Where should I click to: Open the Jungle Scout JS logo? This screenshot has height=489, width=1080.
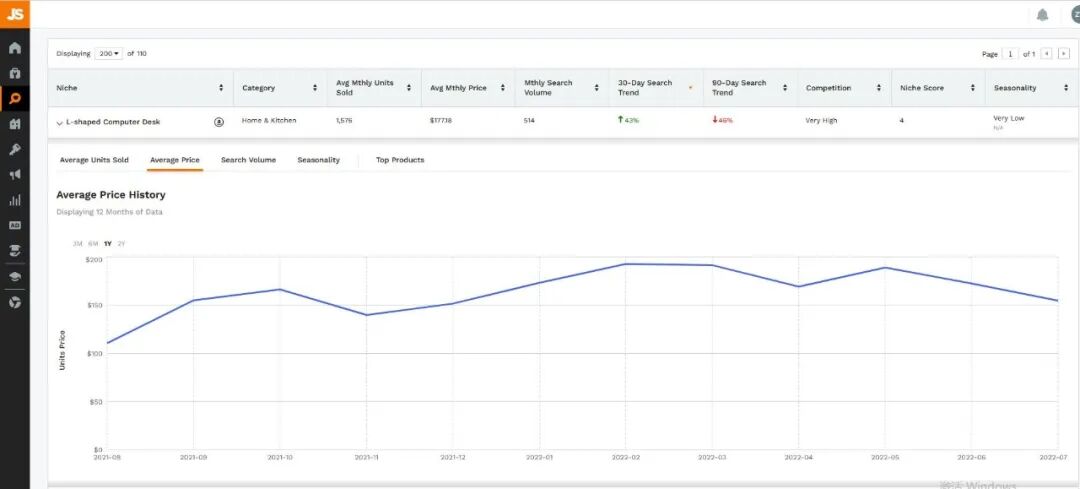pos(14,14)
